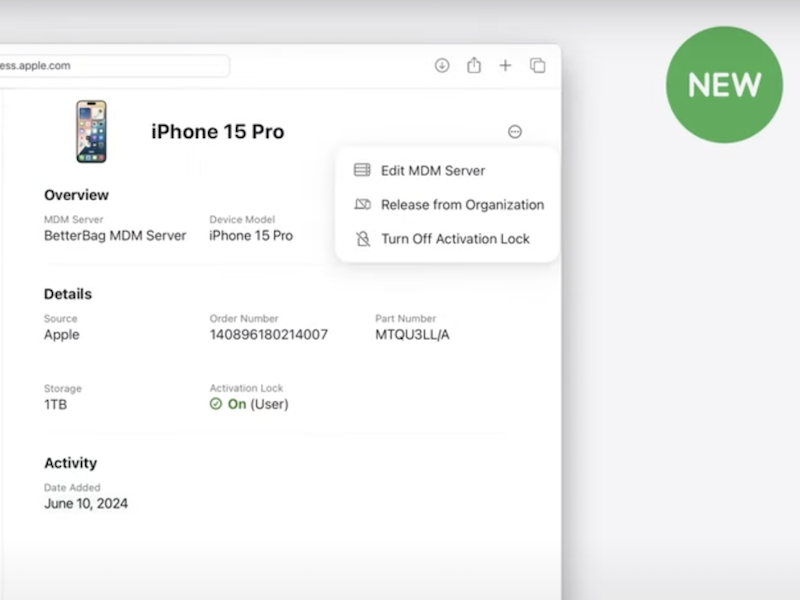This screenshot has height=600, width=800.
Task: Click the green Activation Lock checkmark icon
Action: (216, 404)
